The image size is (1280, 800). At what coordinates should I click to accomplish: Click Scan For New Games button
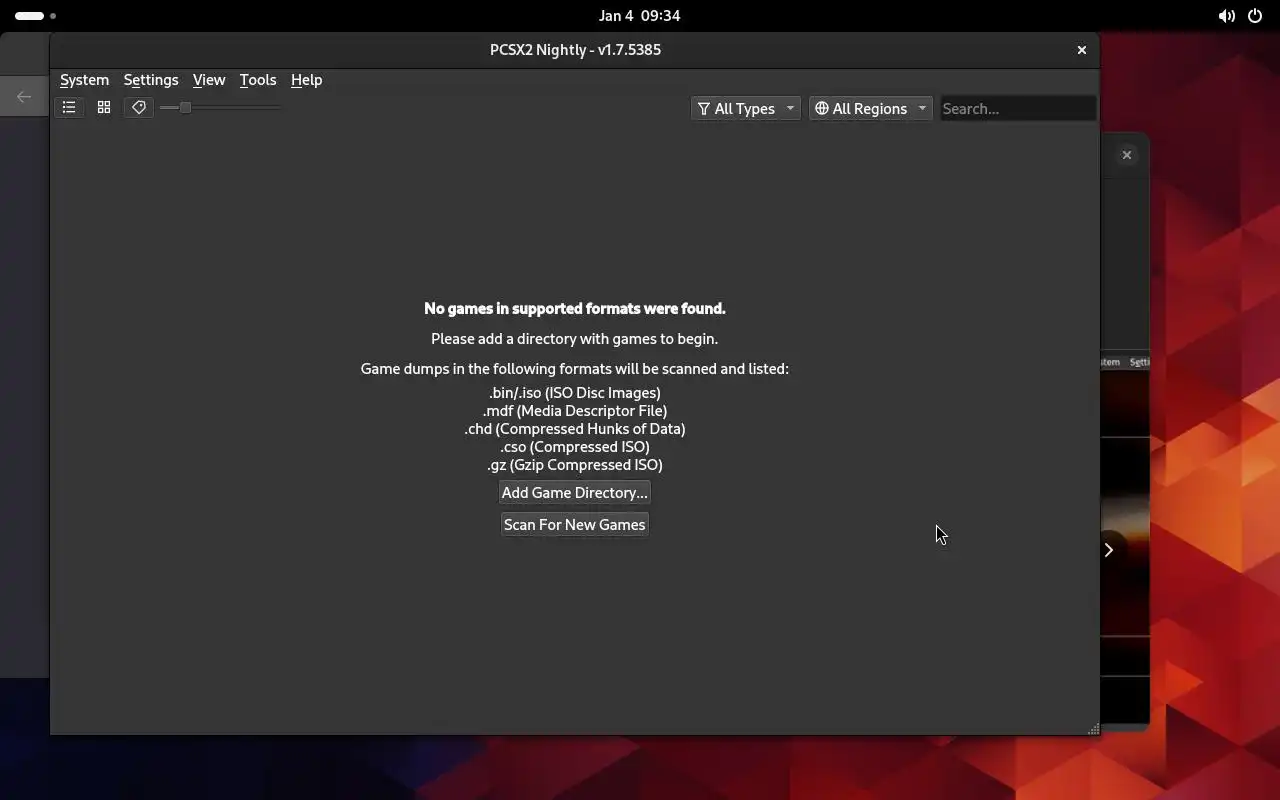click(x=575, y=525)
